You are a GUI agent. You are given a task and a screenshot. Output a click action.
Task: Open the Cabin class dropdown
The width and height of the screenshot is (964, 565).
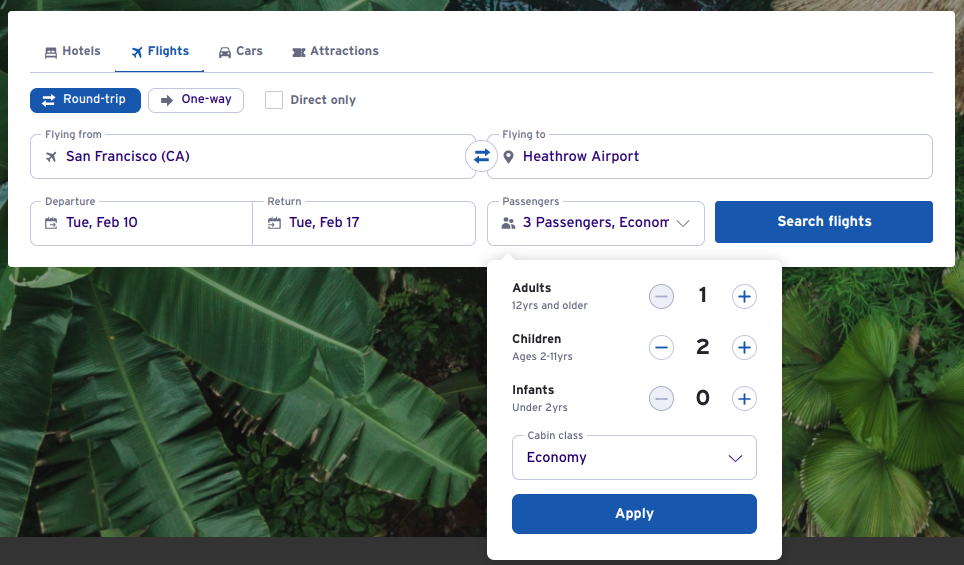coord(634,458)
